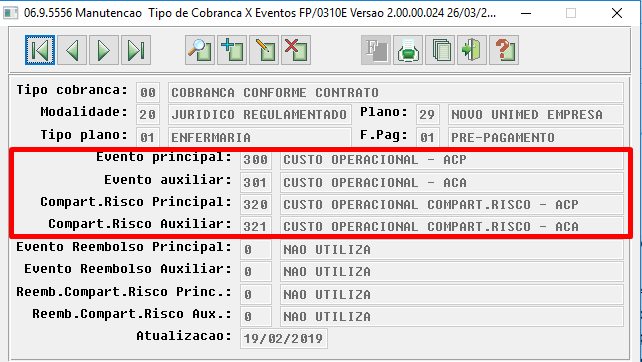Select CUSTO OPERACIONAL - ACA description field
Image resolution: width=642 pixels, height=362 pixels.
452,182
